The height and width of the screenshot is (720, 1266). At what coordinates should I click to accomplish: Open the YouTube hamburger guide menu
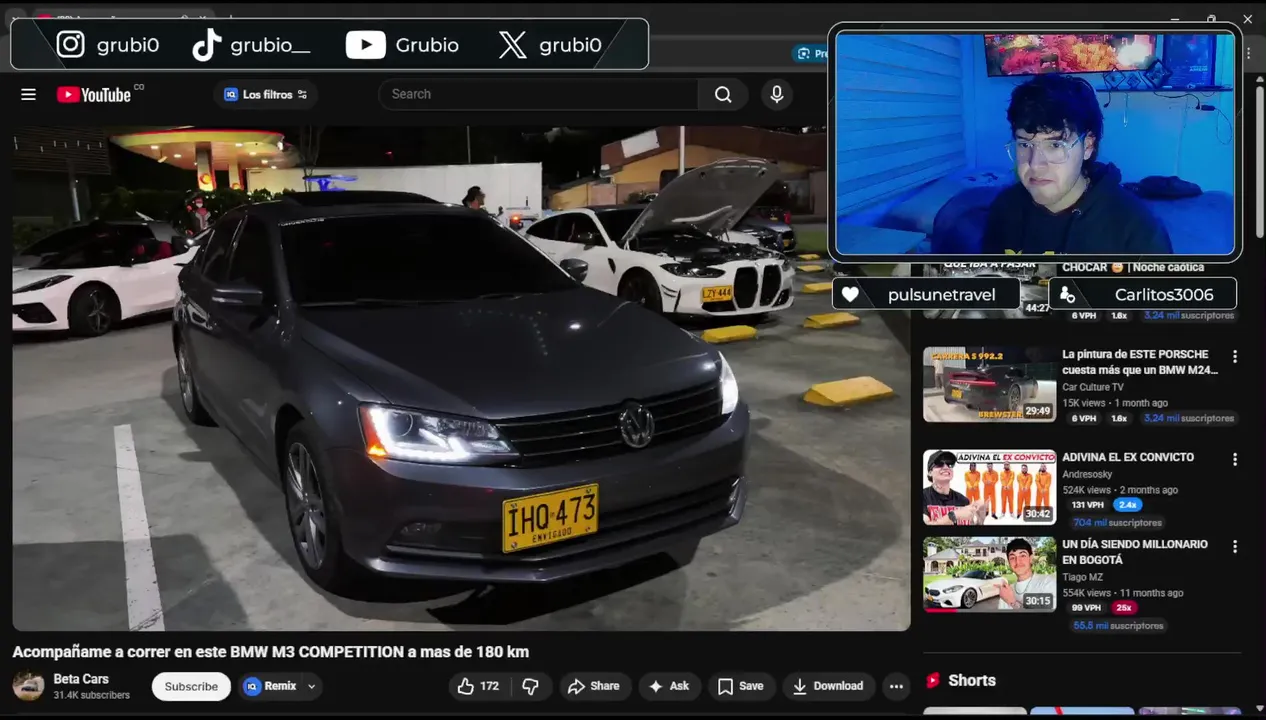tap(28, 94)
